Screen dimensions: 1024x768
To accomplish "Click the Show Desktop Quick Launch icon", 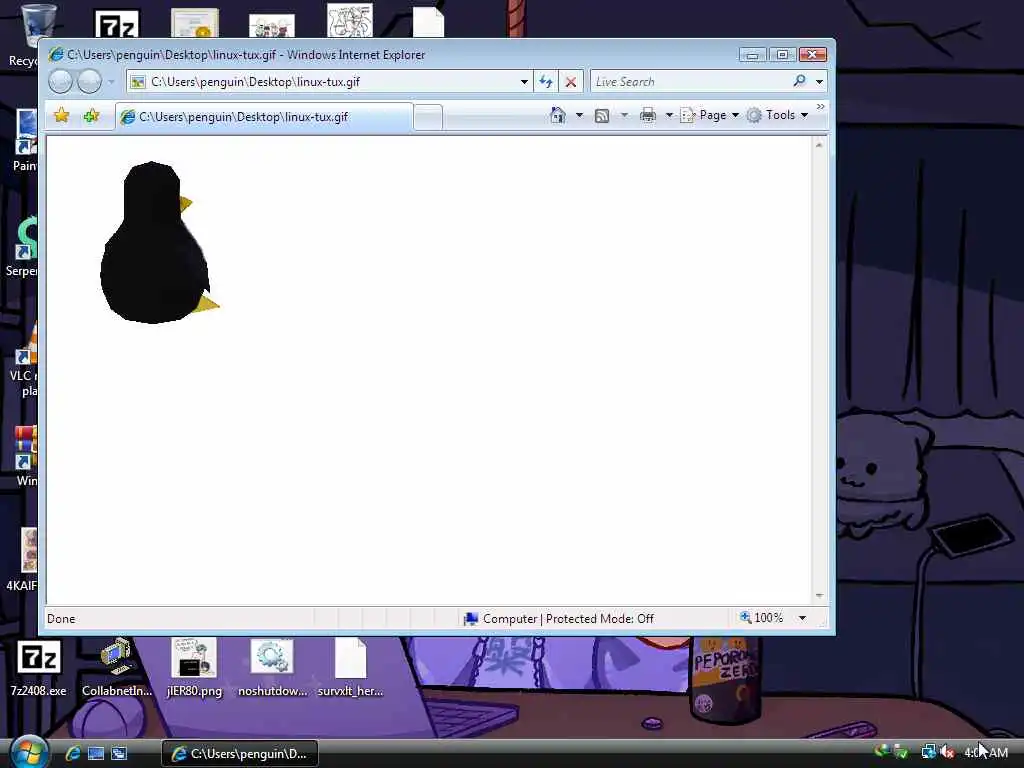I will coord(96,753).
